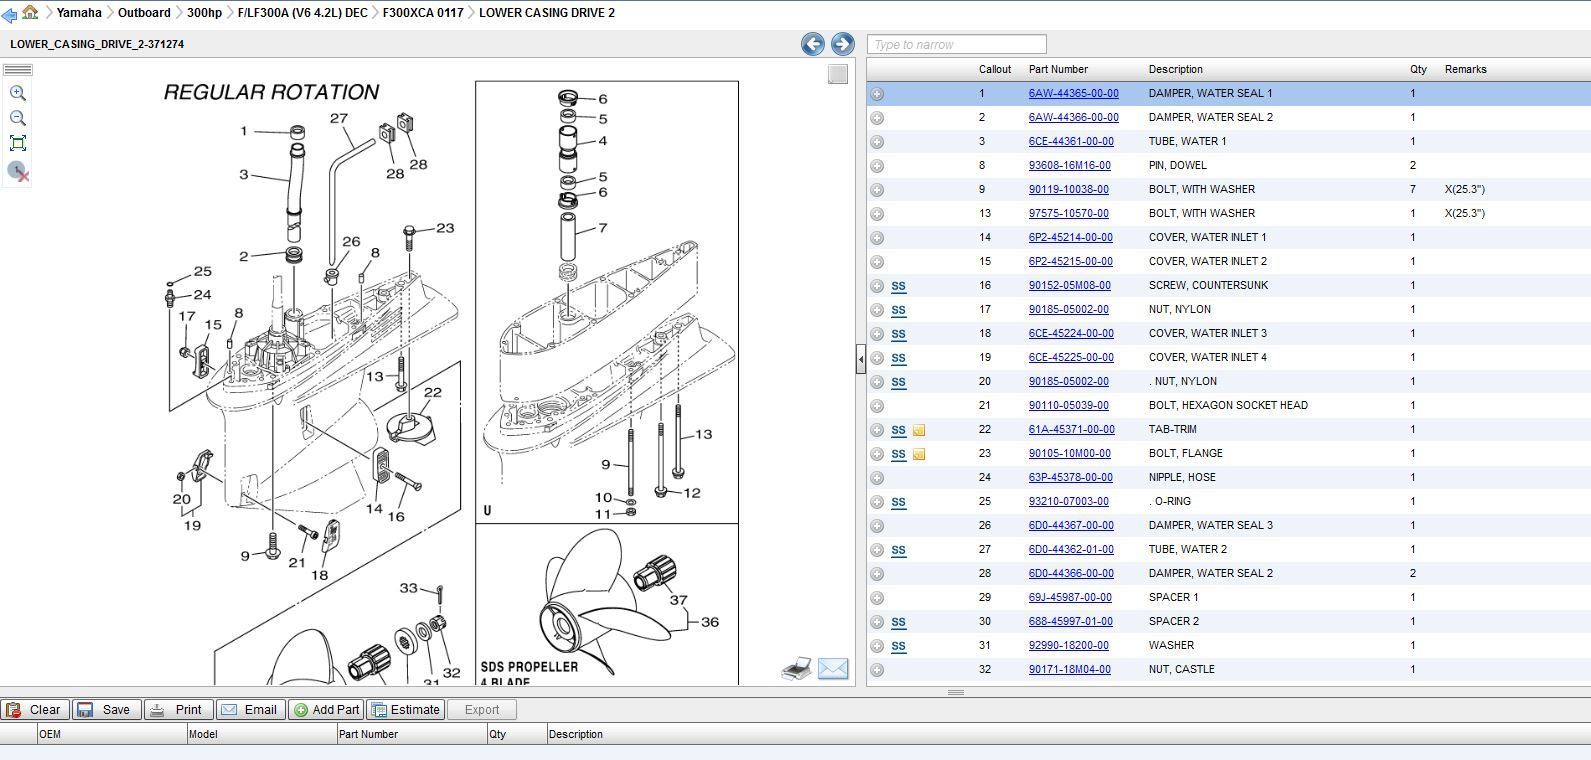1591x760 pixels.
Task: Click the magnifier with red X icon
Action: pos(18,171)
